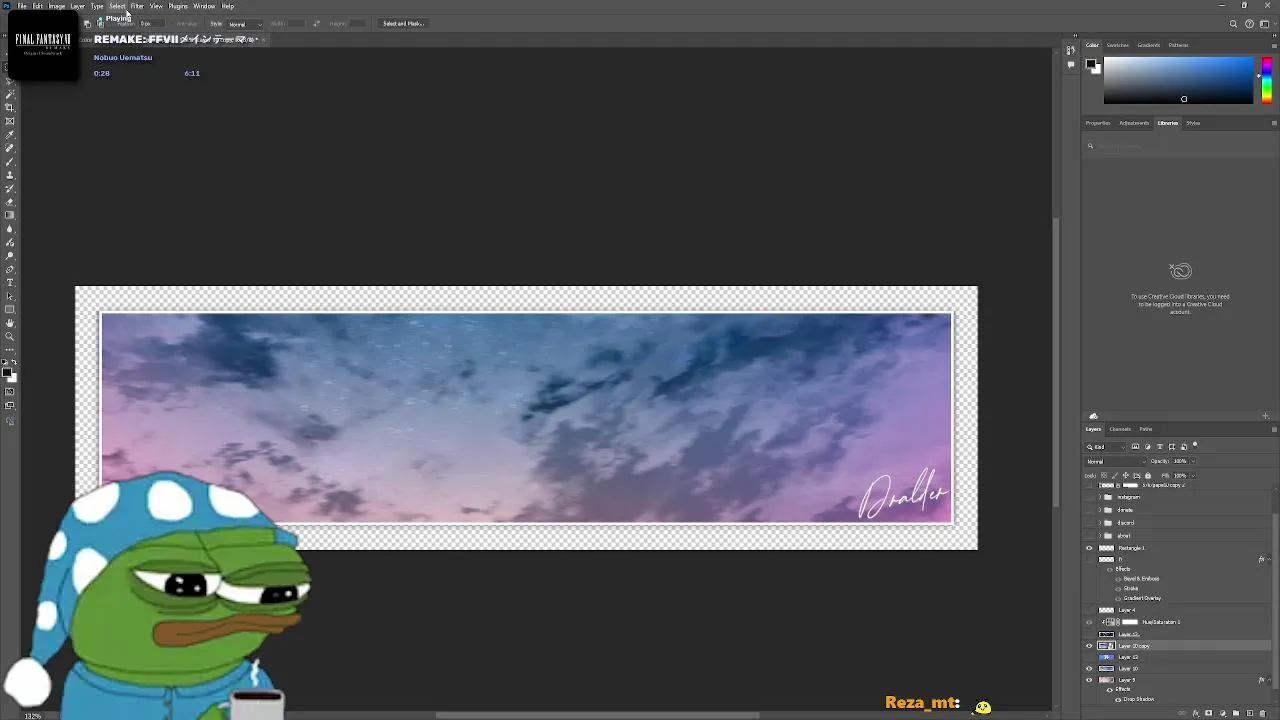
Task: Create a new layer group
Action: (1236, 714)
